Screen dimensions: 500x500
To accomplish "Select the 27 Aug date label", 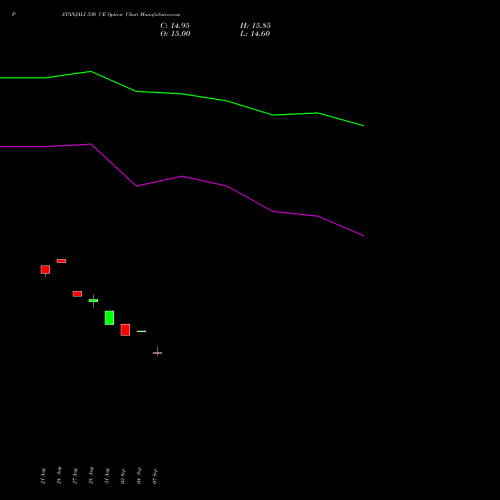I will 75,476.
